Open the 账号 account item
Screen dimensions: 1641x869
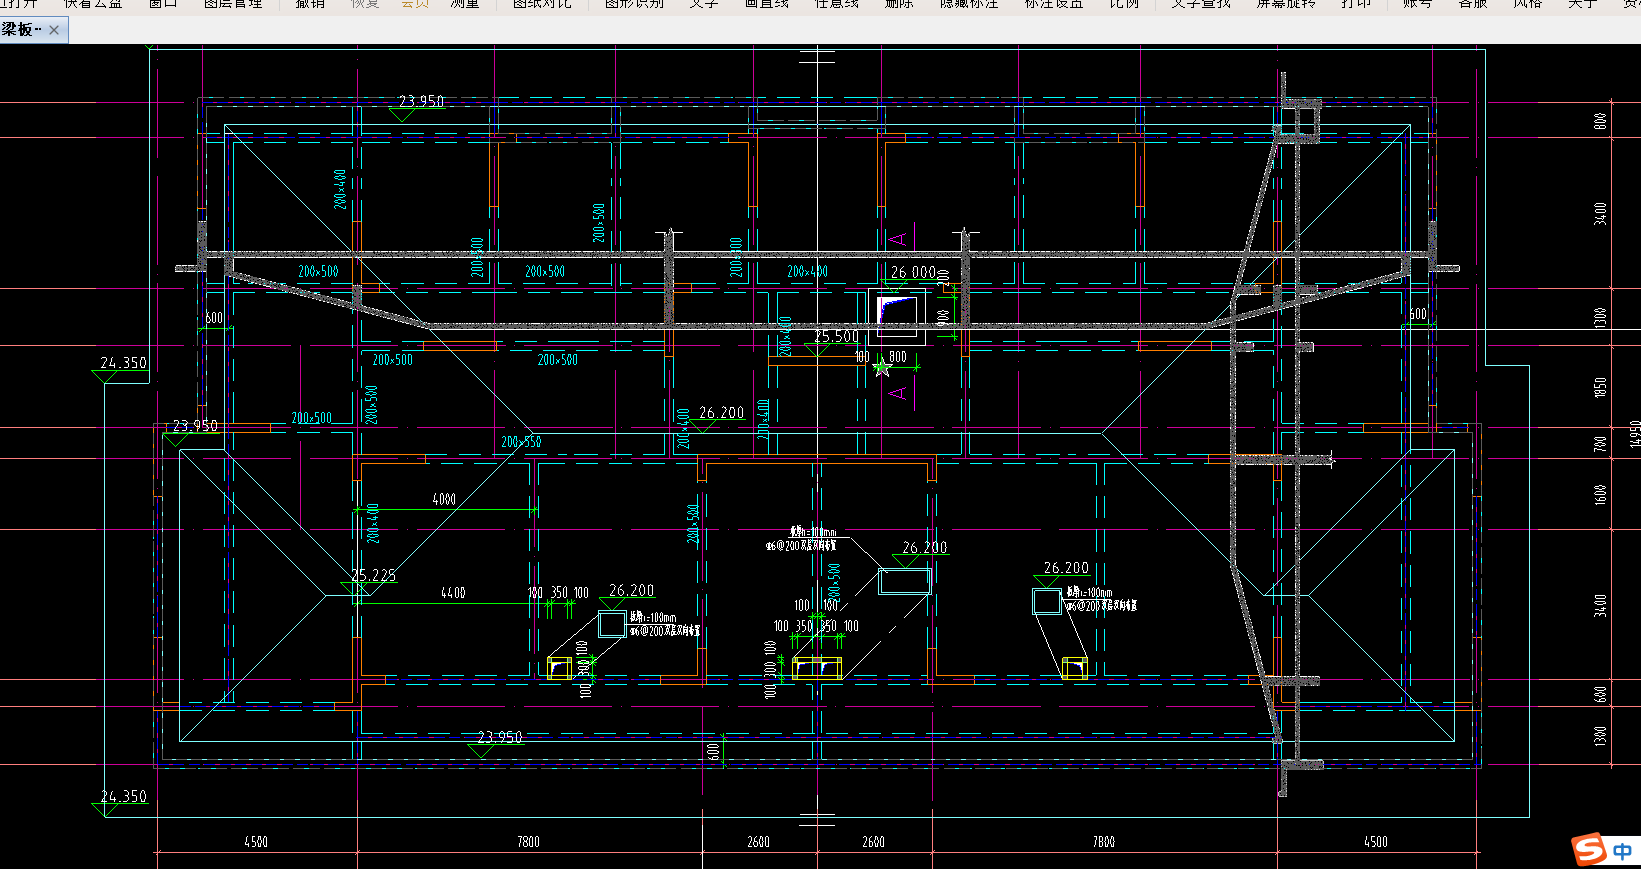(1417, 4)
